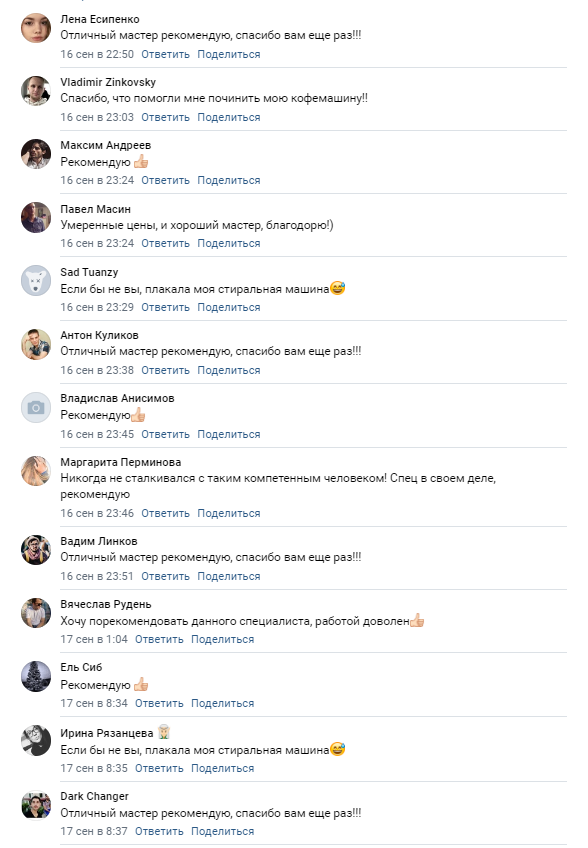The image size is (588, 848).
Task: Open Максим Андреев's avatar photo
Action: click(x=36, y=154)
